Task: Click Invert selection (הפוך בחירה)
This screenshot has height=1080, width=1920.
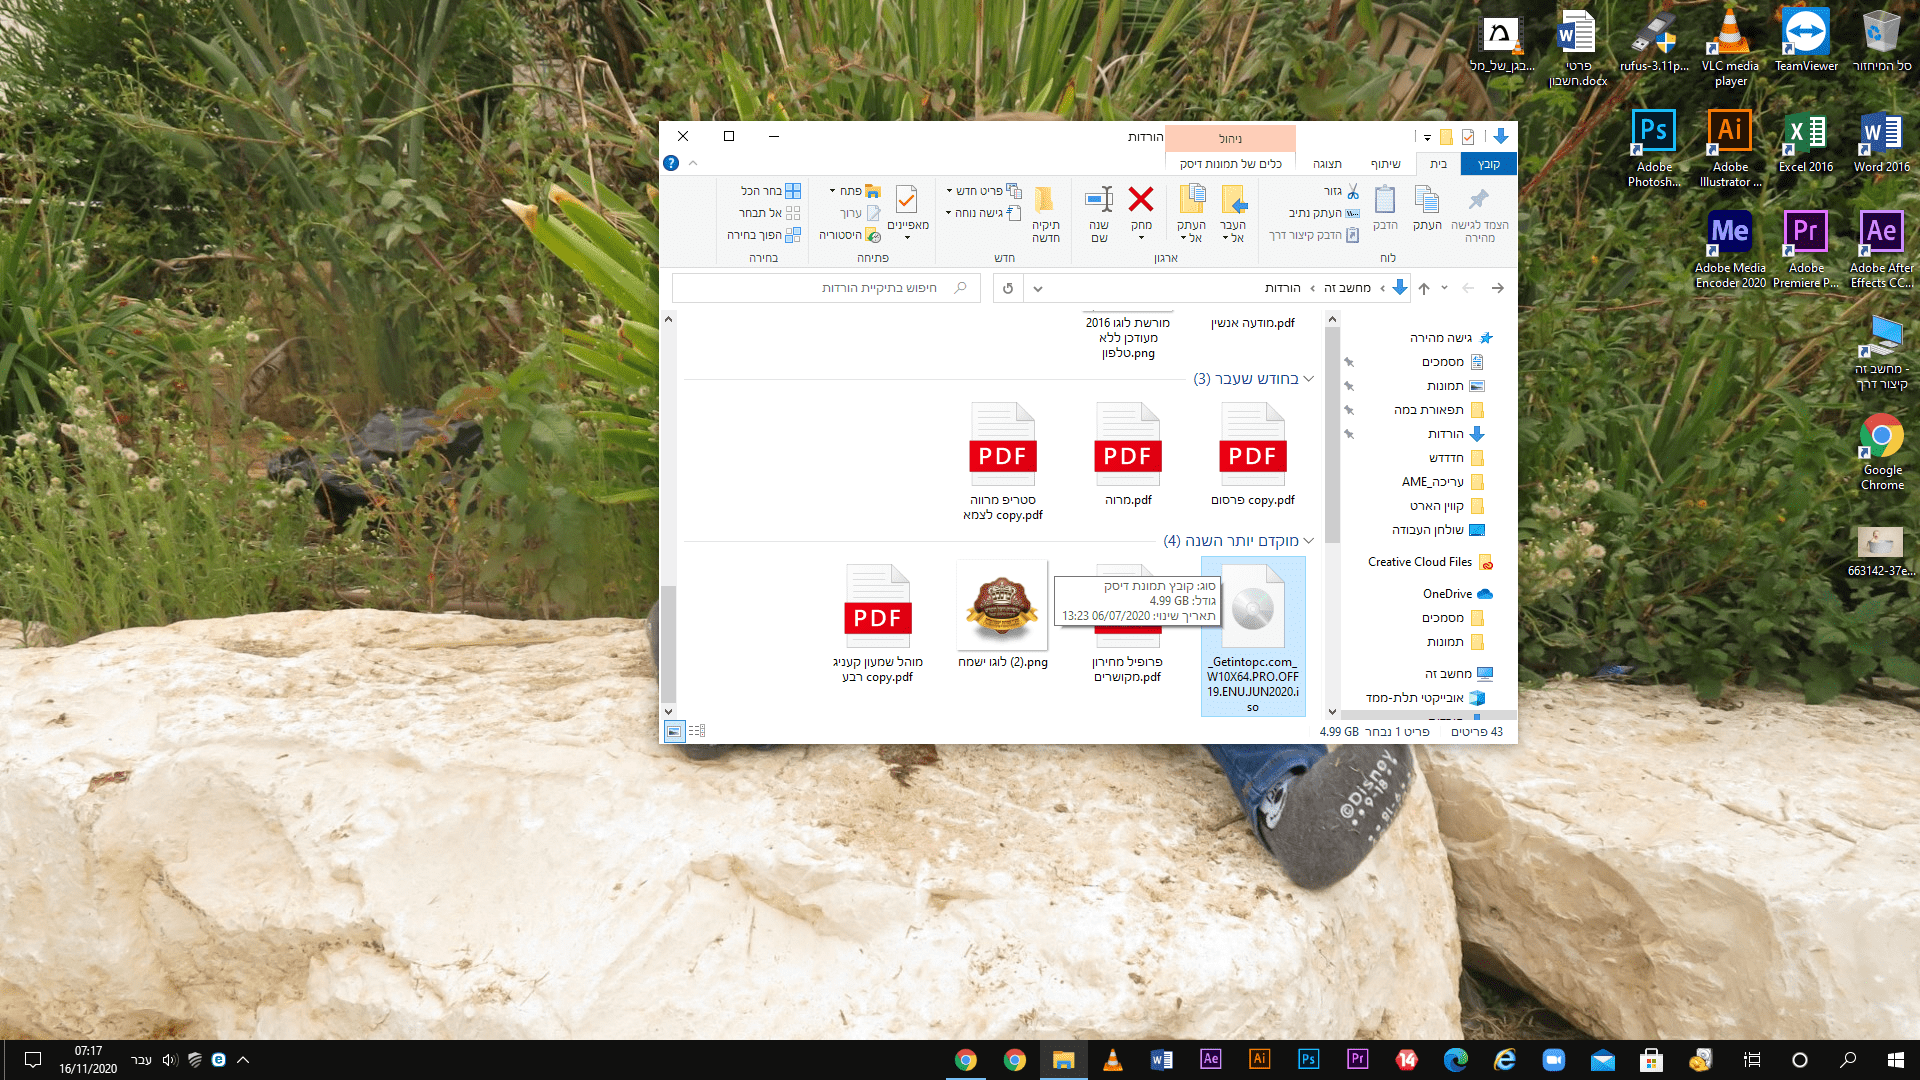Action: pyautogui.click(x=764, y=235)
